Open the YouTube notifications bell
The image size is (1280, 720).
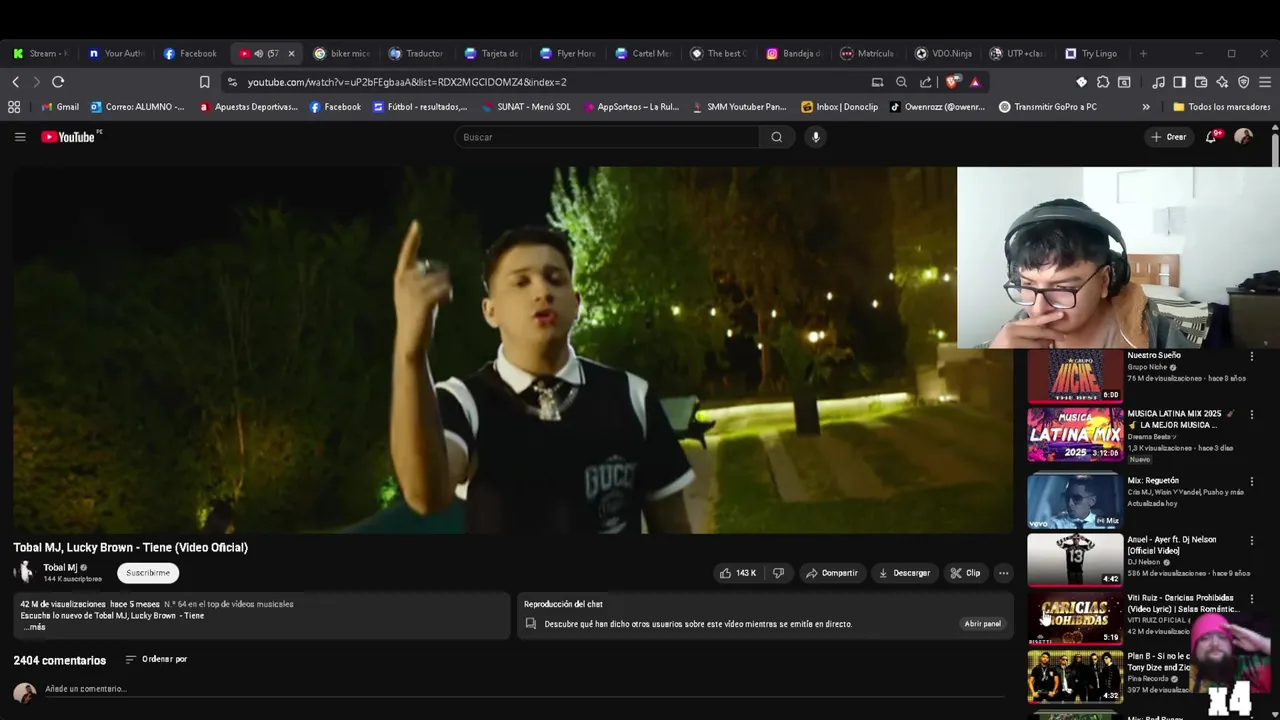pyautogui.click(x=1211, y=137)
